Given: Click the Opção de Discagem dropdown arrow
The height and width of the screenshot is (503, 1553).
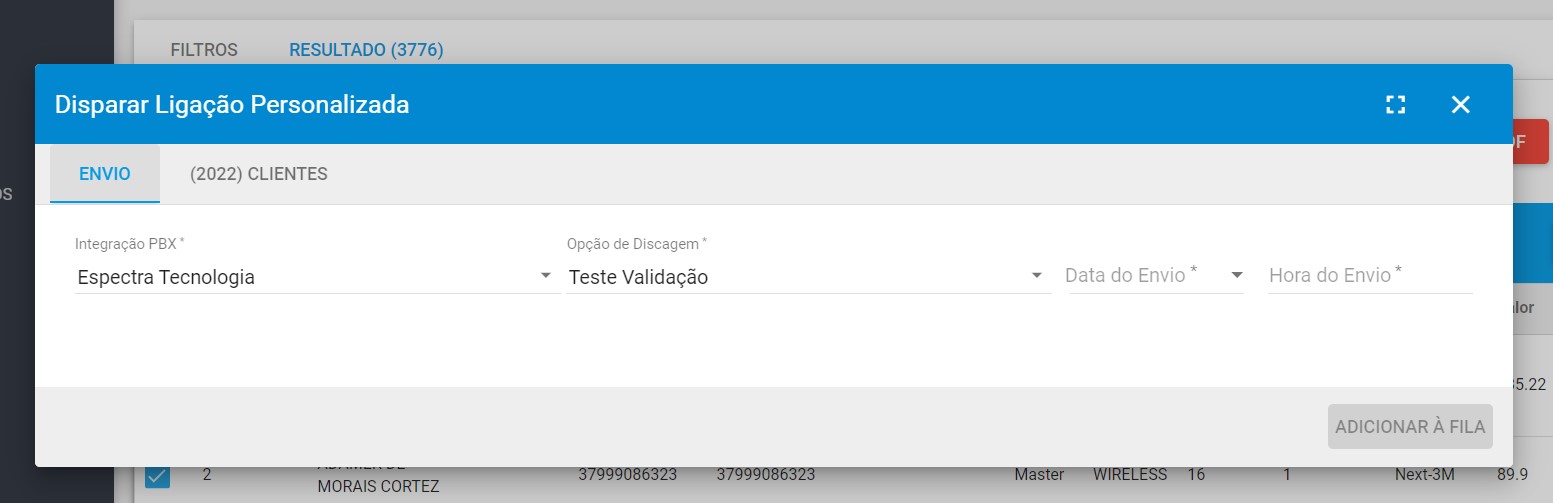Looking at the screenshot, I should coord(1037,276).
